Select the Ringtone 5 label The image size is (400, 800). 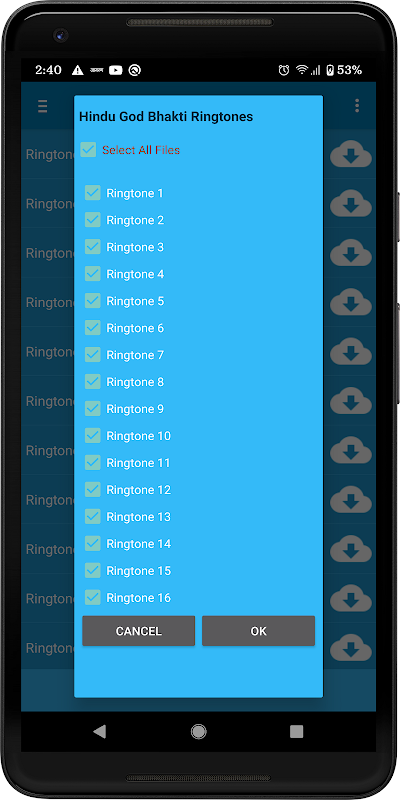coord(135,301)
